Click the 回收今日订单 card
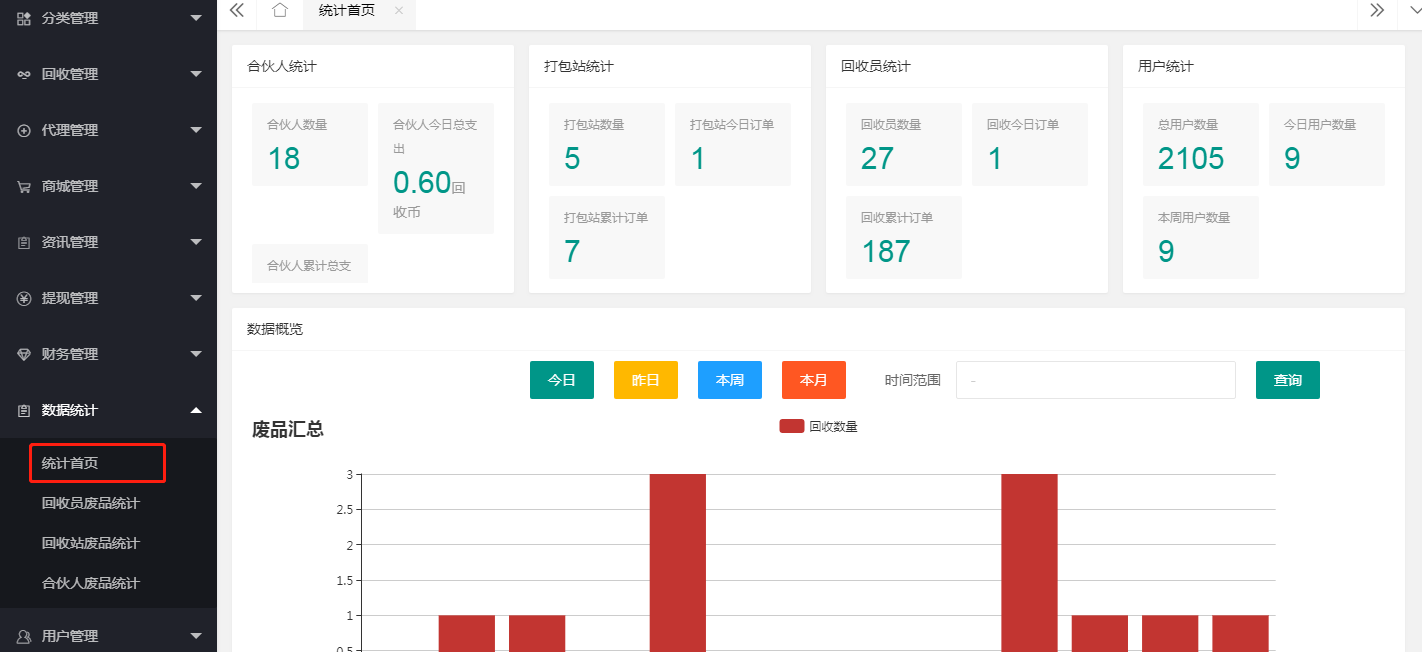Image resolution: width=1422 pixels, height=652 pixels. pos(1030,144)
